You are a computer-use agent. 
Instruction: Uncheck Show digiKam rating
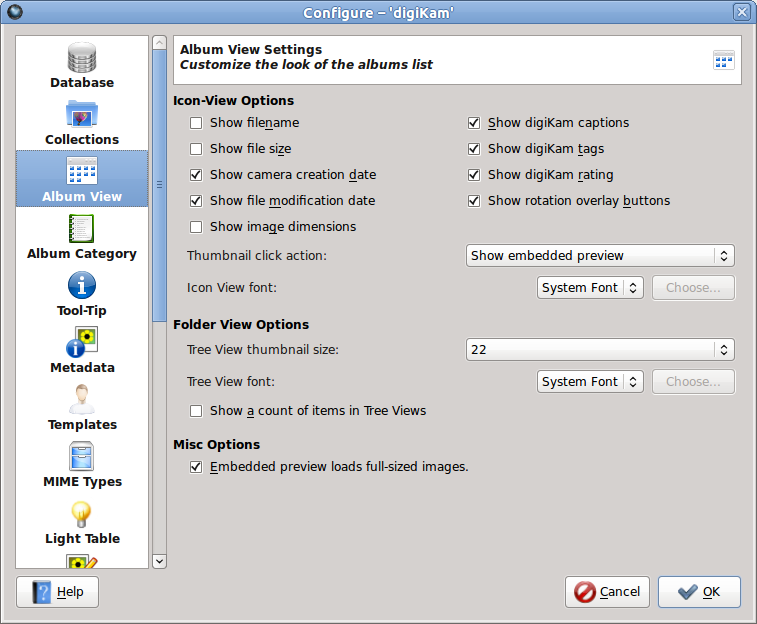[474, 175]
